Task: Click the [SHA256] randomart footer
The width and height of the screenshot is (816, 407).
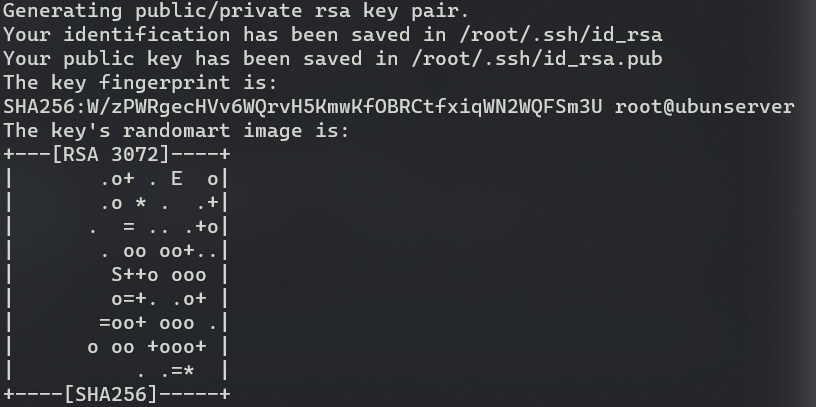Action: [111, 395]
